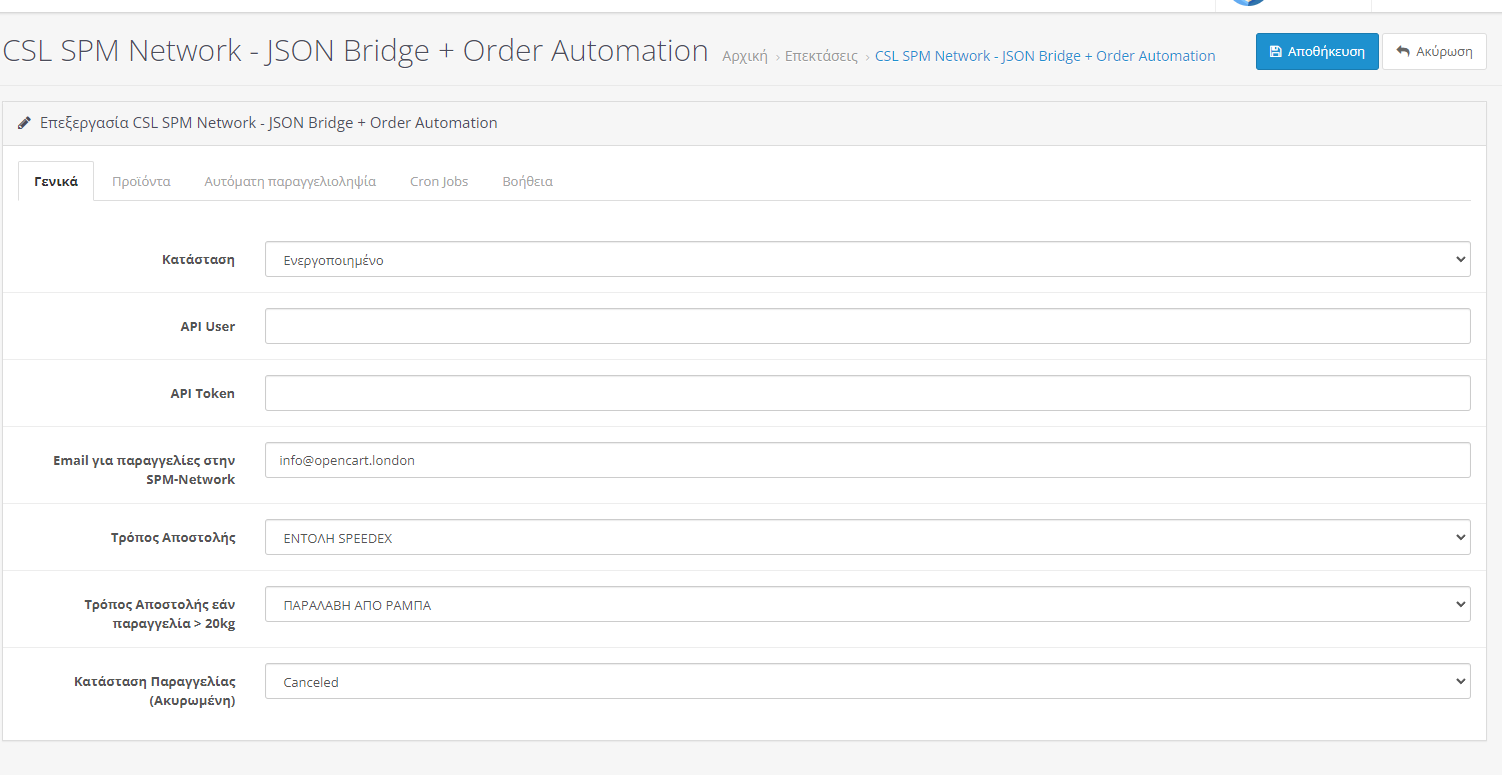Click into the API User field

pos(867,326)
